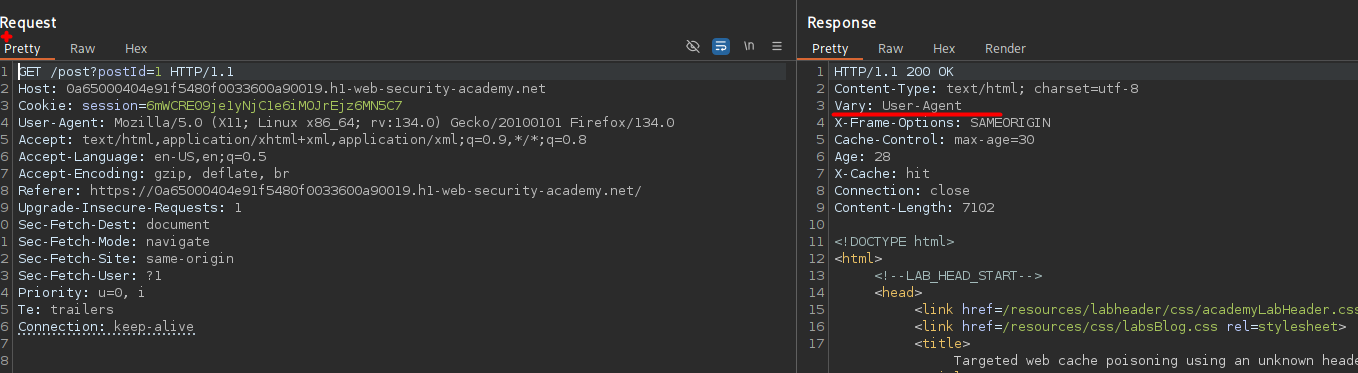Click the Accept: text/html header line
The width and height of the screenshot is (1358, 373).
[x=302, y=140]
